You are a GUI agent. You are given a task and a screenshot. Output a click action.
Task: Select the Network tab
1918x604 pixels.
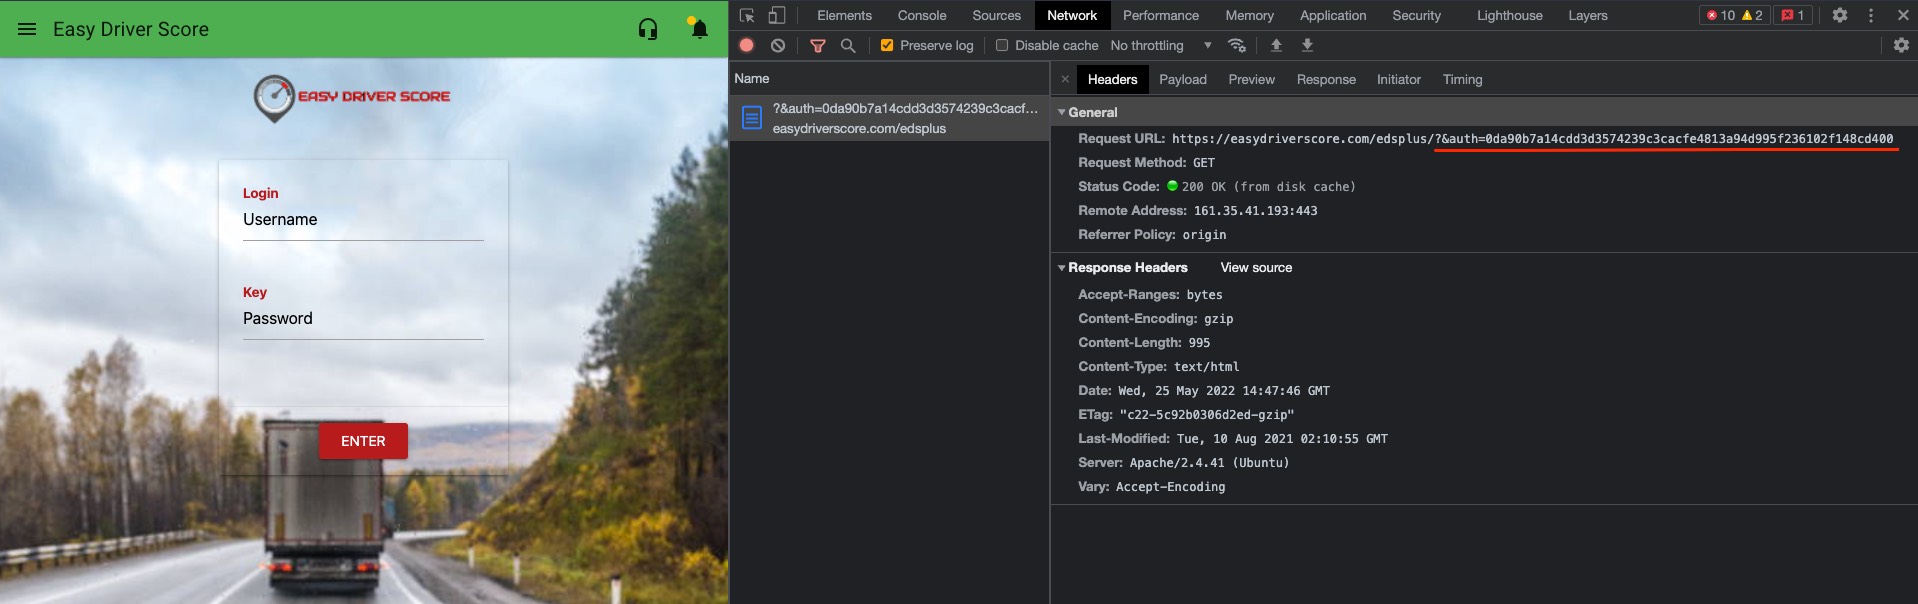coord(1072,15)
